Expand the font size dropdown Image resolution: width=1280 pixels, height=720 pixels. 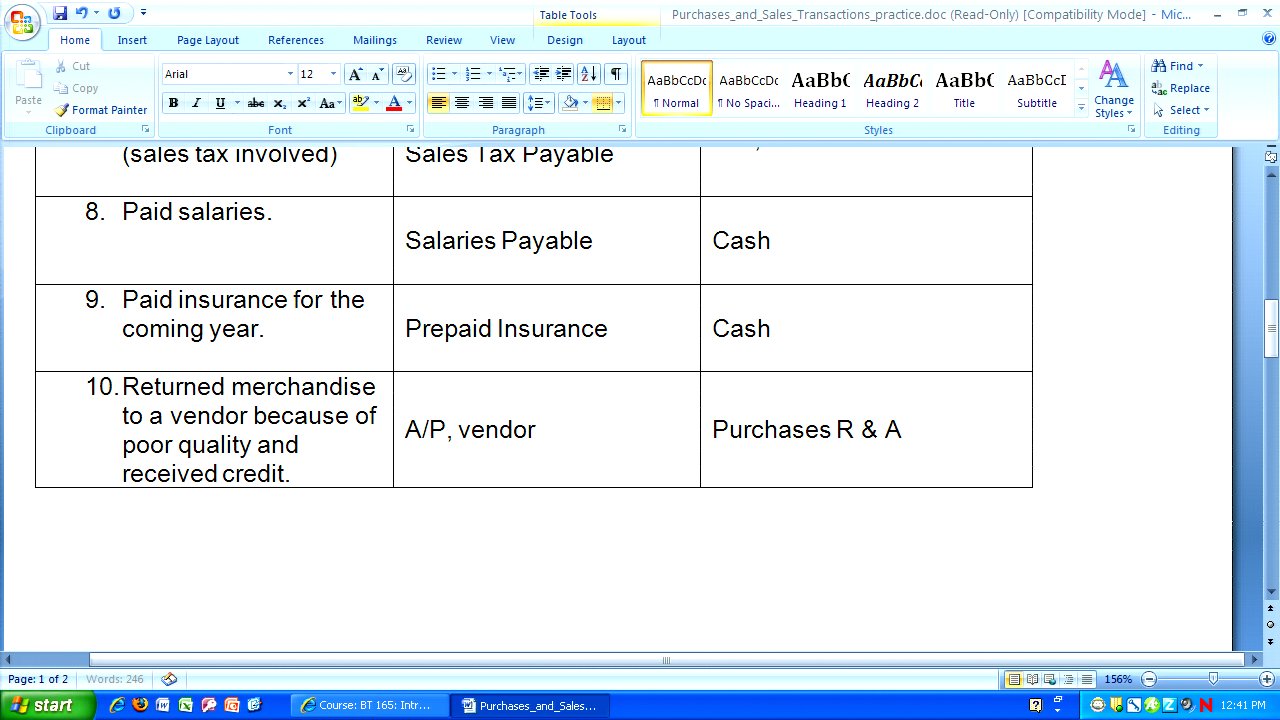point(333,74)
